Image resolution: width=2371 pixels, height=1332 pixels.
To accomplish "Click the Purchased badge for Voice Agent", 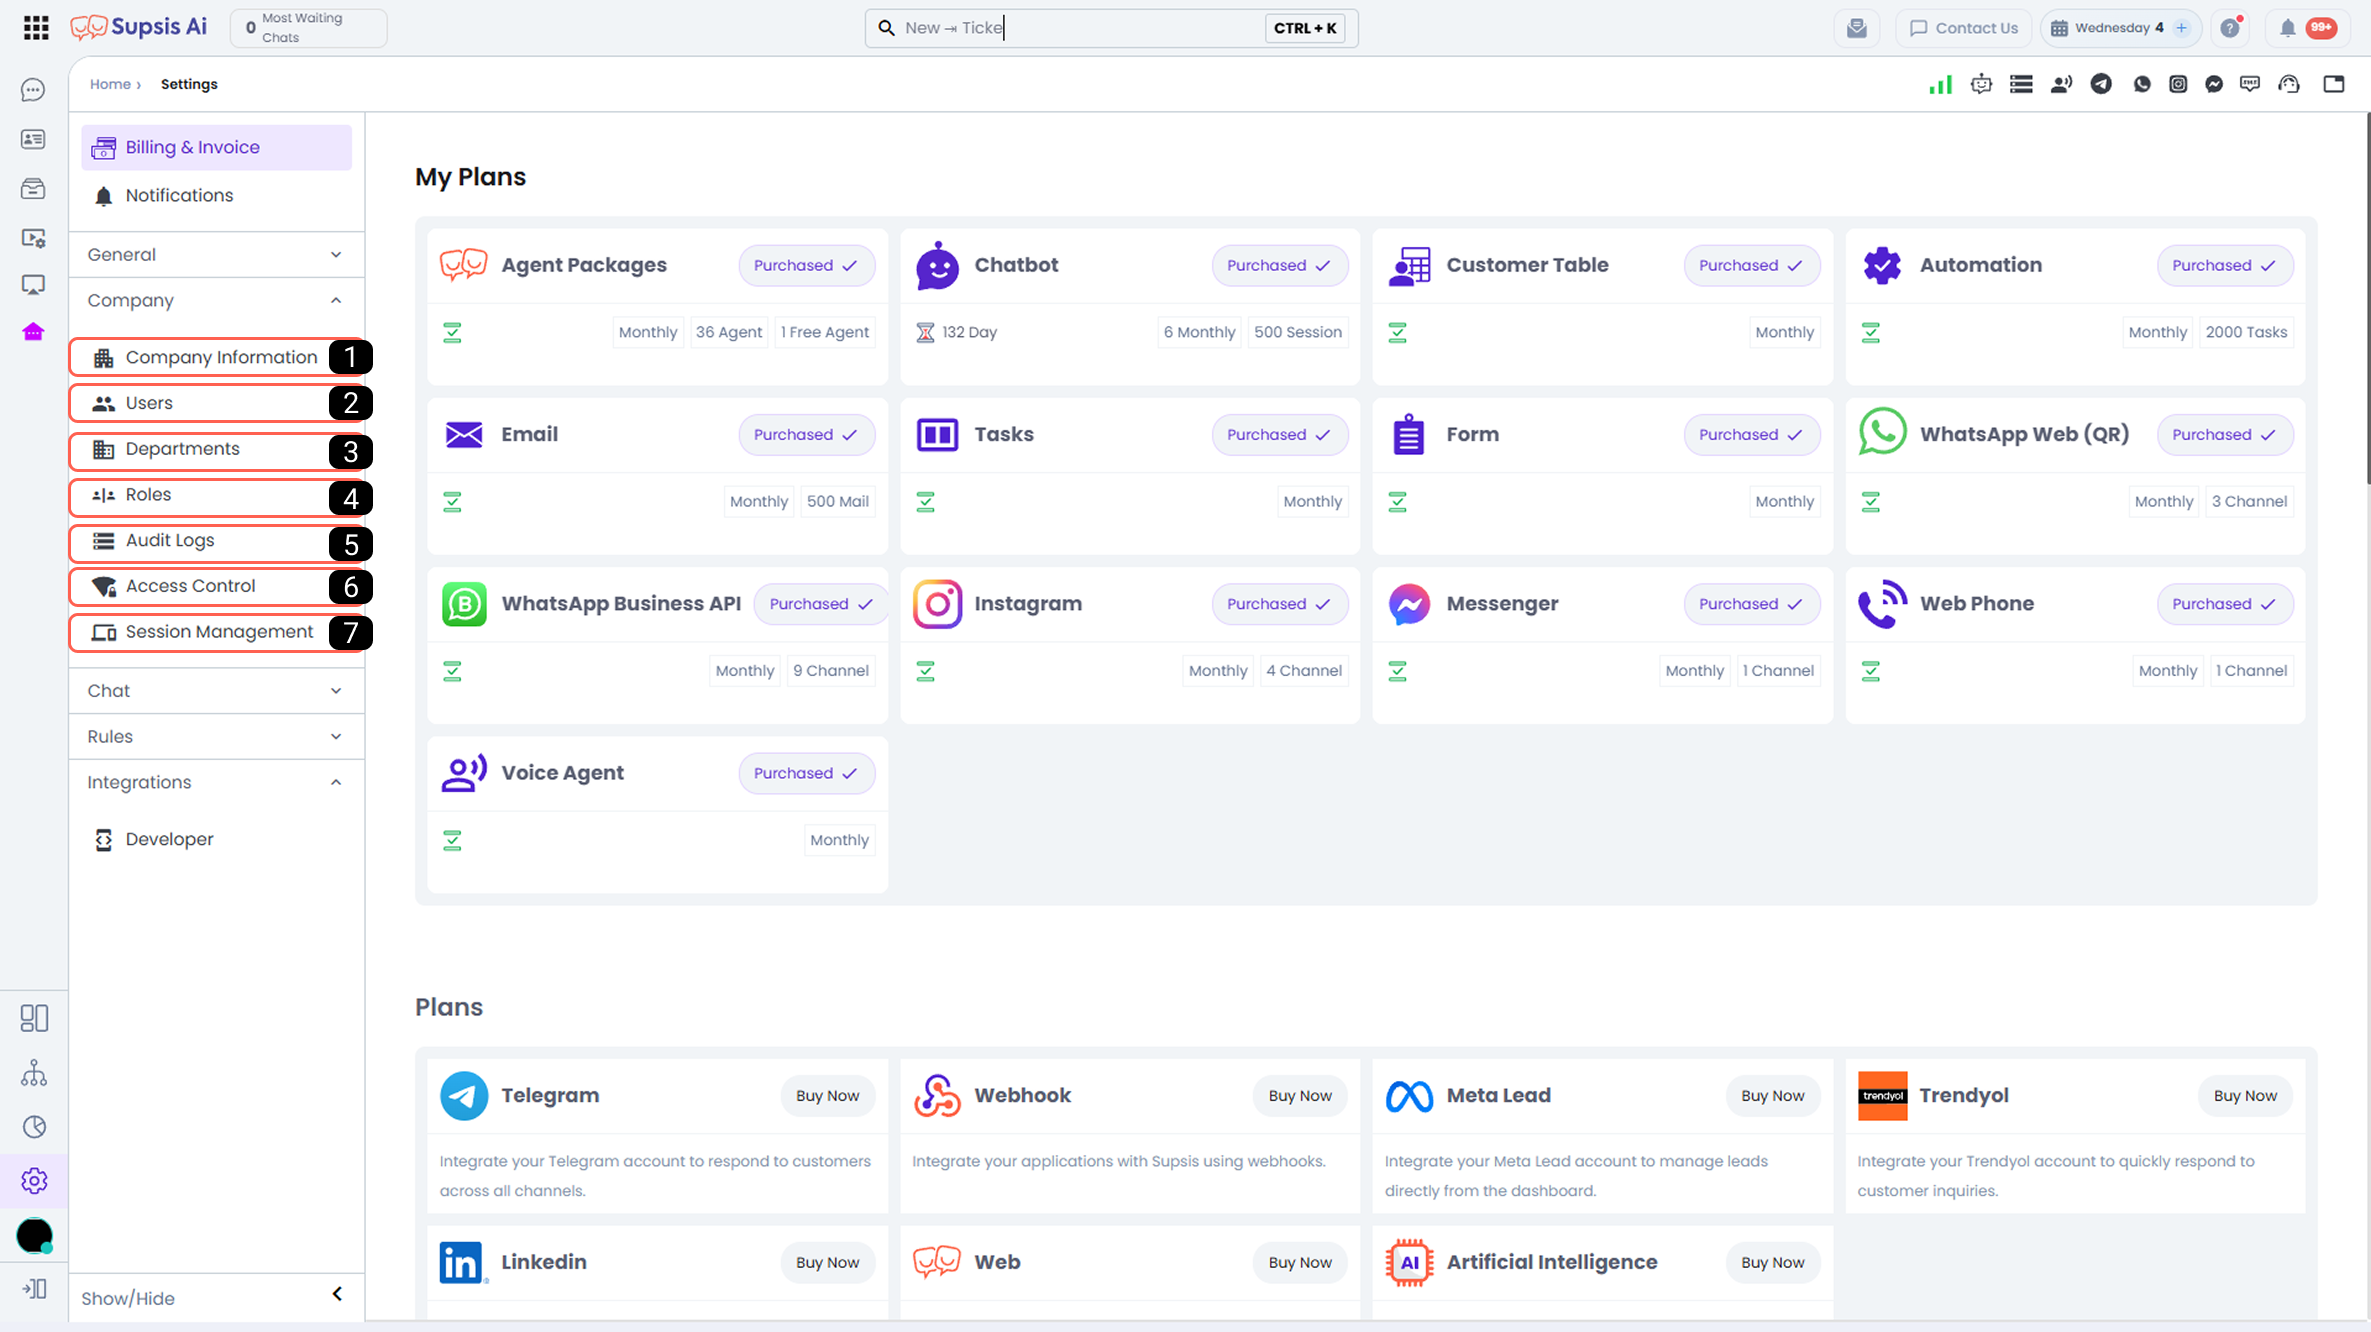I will (x=806, y=774).
